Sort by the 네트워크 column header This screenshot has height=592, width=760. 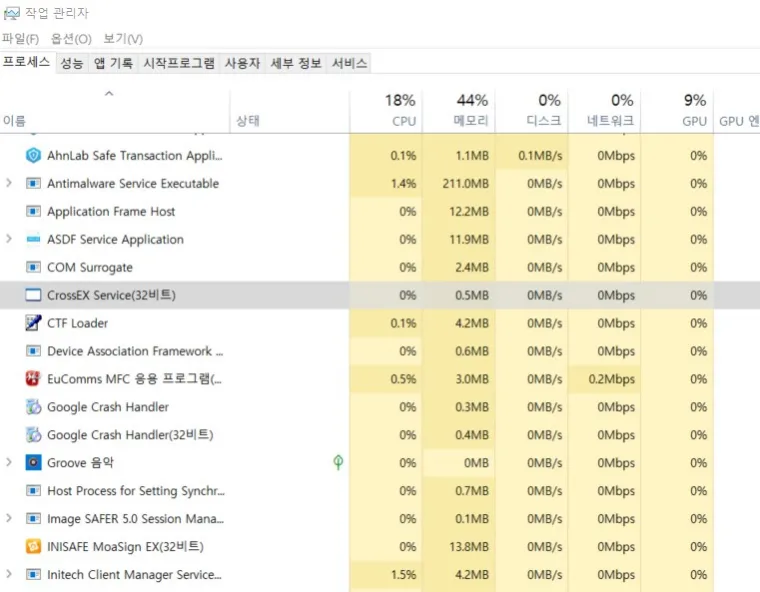click(604, 111)
